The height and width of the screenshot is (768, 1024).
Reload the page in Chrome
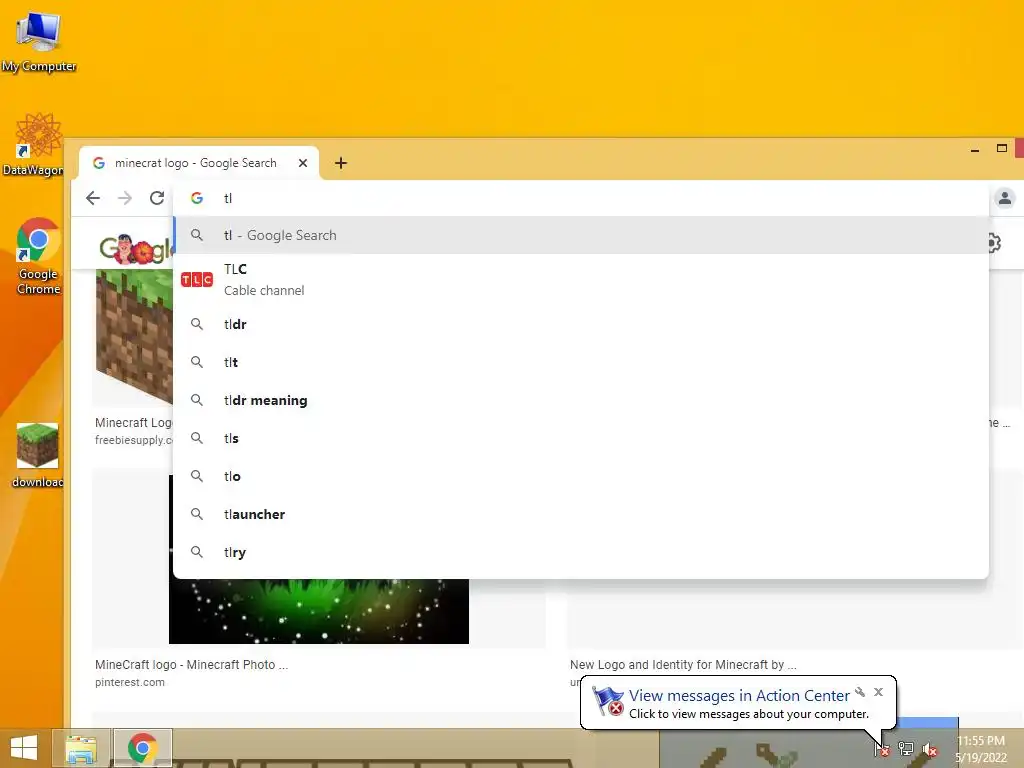coord(157,198)
